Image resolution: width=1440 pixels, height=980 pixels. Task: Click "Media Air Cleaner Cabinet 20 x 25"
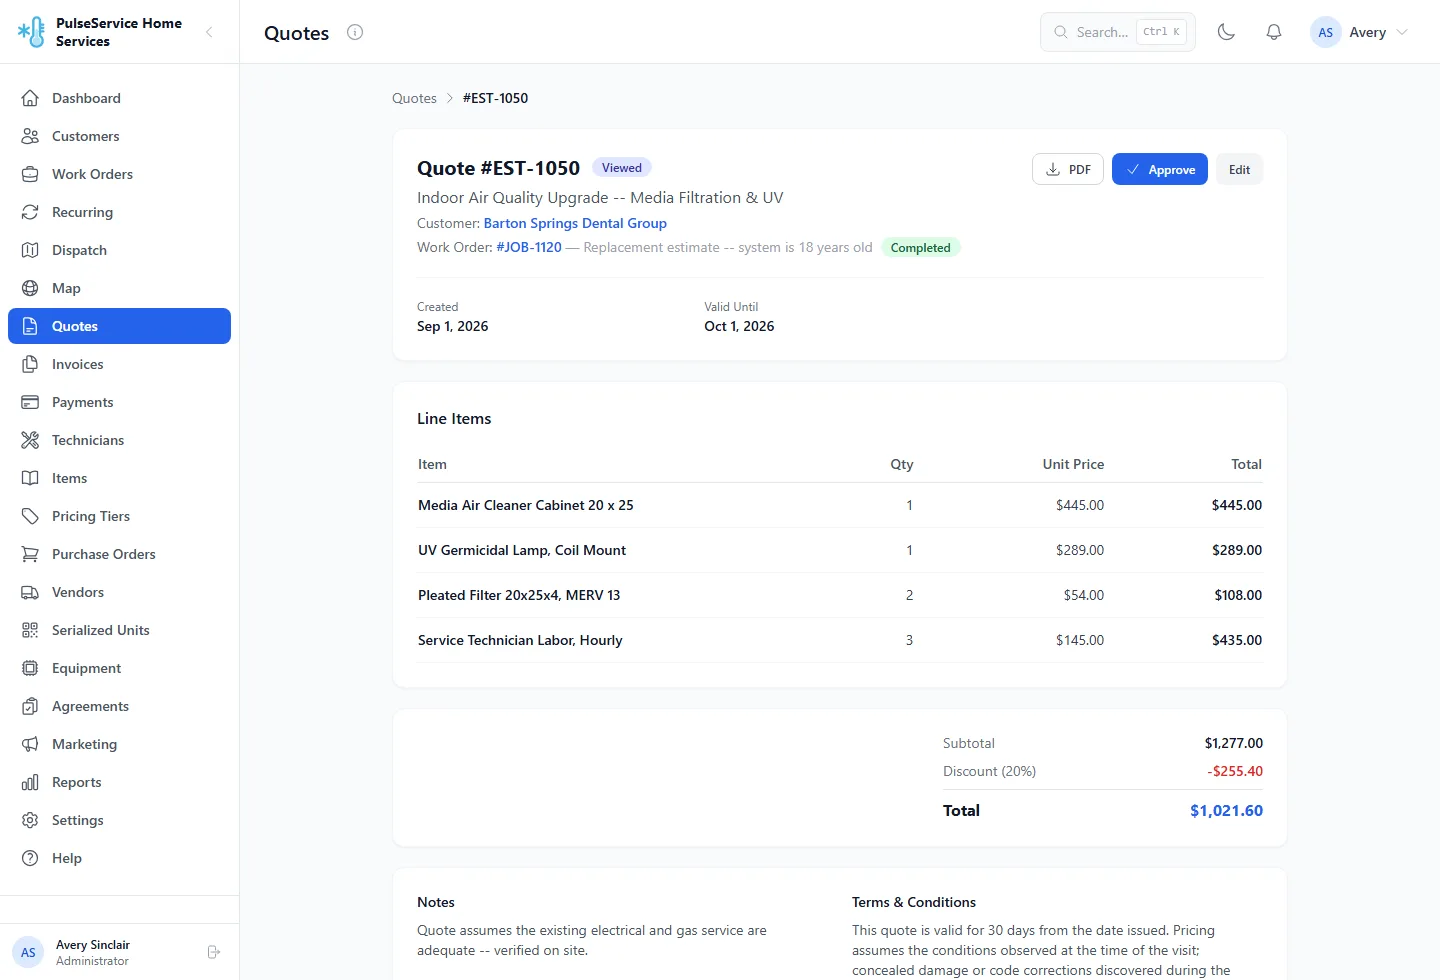526,505
